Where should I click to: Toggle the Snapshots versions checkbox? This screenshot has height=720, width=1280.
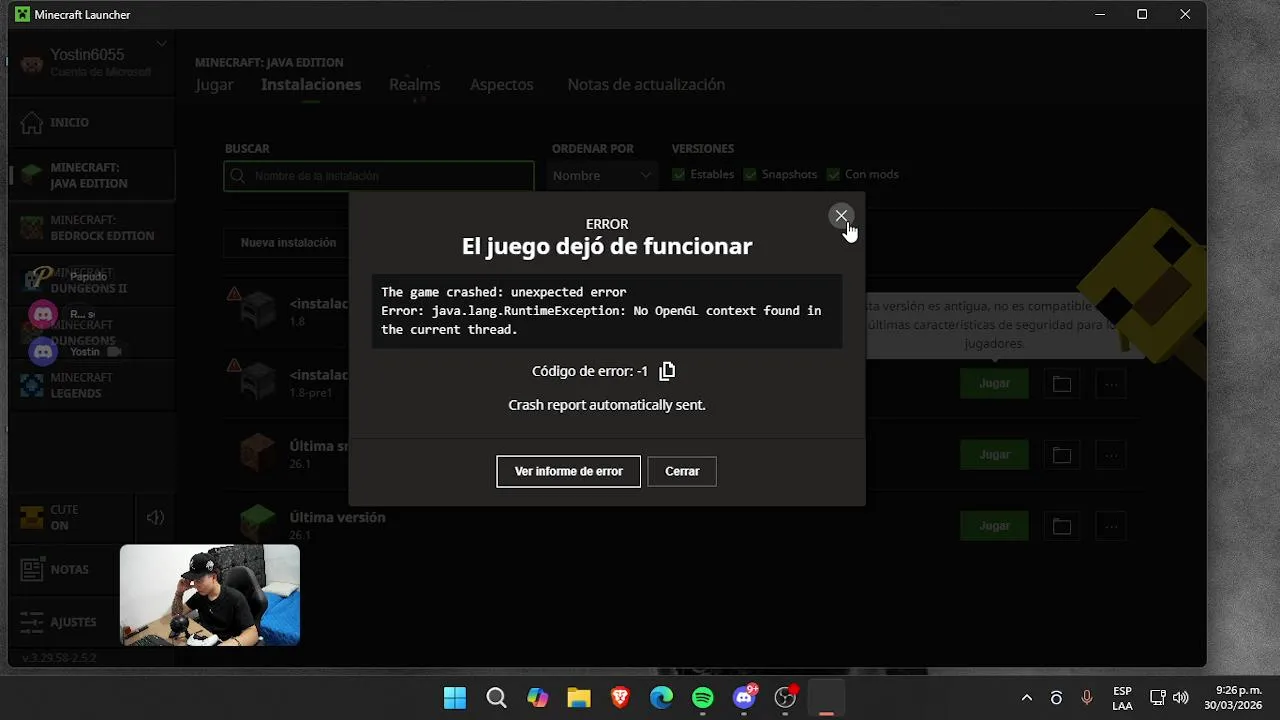point(750,174)
